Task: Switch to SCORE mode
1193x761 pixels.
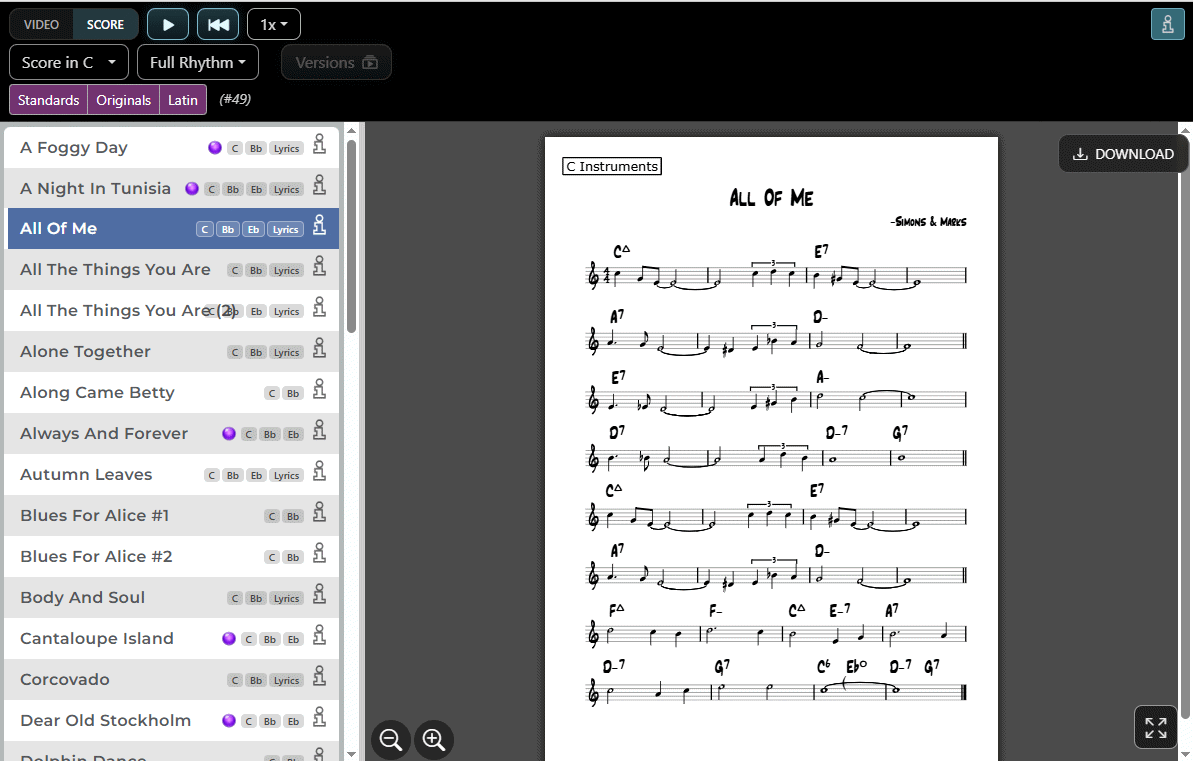Action: tap(105, 24)
